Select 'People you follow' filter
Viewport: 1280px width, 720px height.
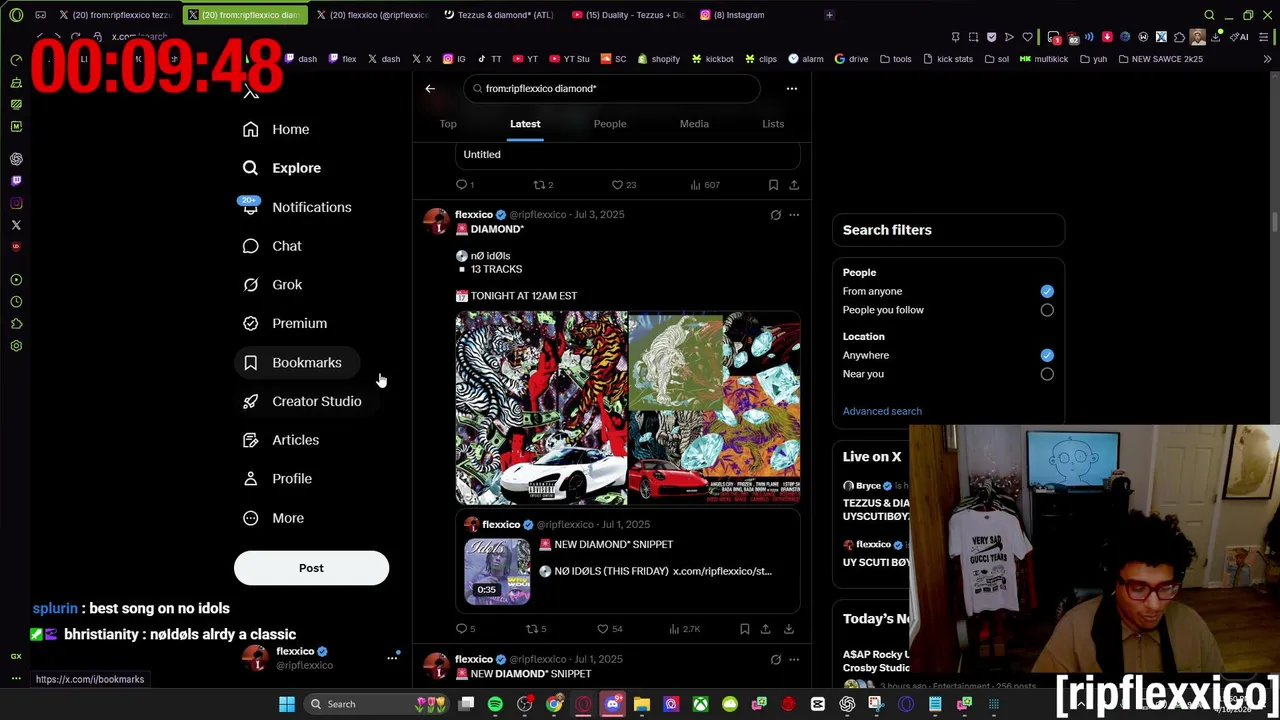(1047, 310)
